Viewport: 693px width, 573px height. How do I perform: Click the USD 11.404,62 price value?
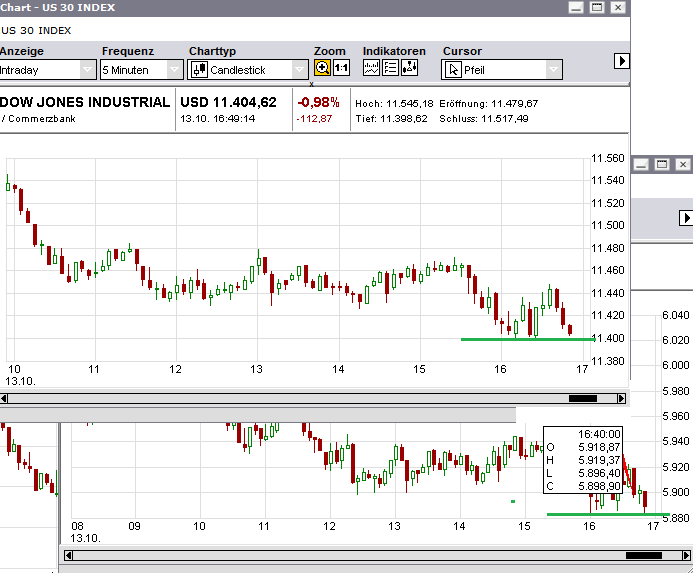click(228, 102)
